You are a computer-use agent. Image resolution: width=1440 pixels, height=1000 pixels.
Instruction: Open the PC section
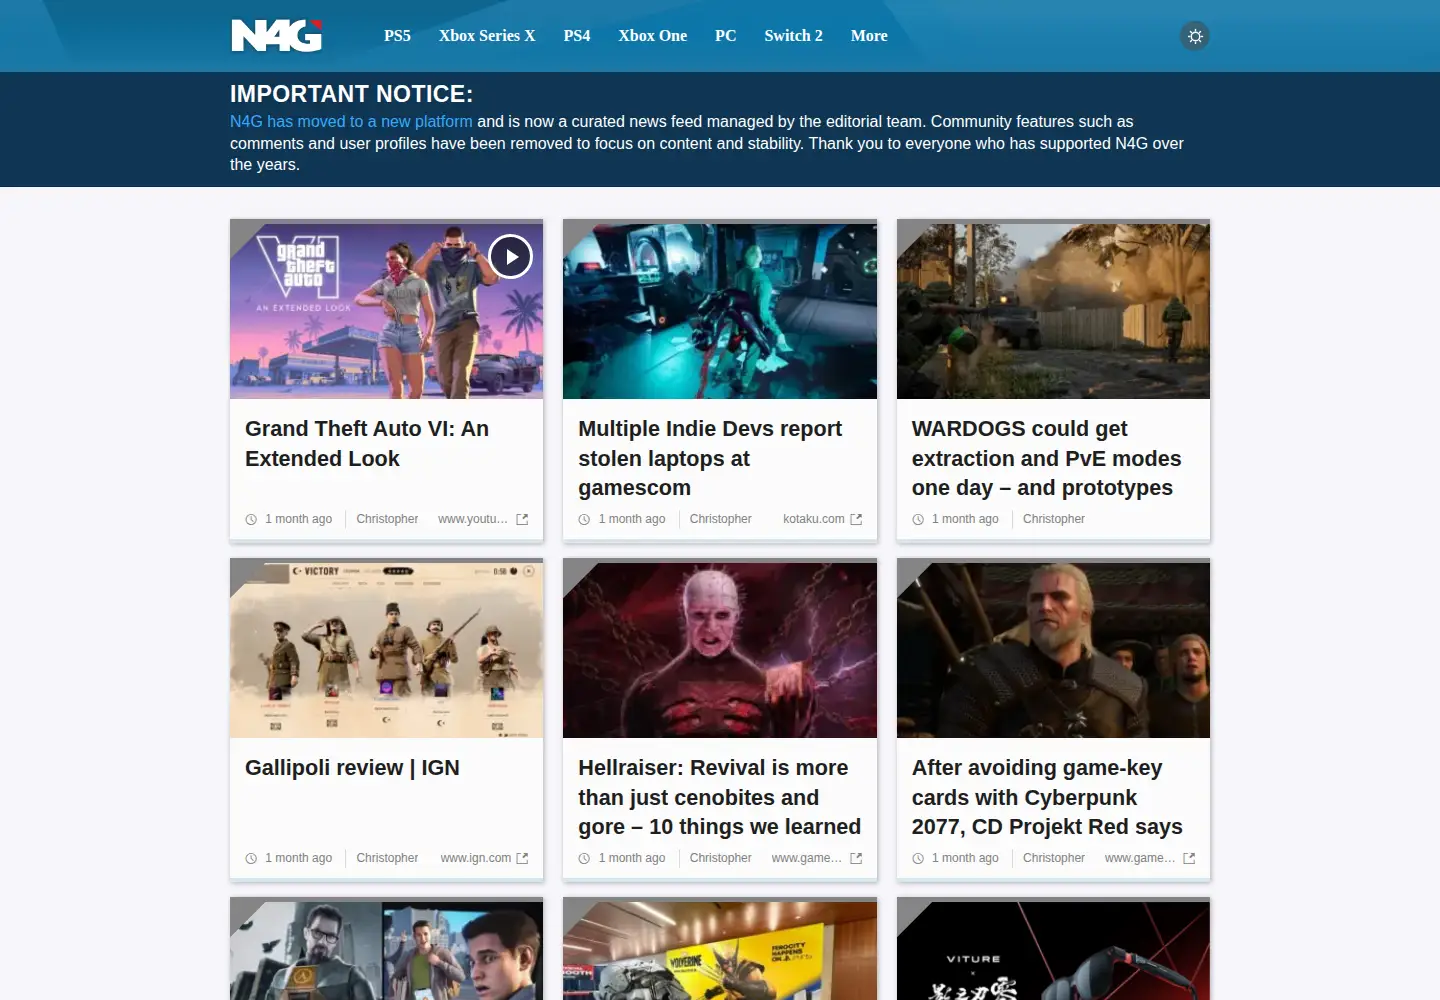pos(726,36)
